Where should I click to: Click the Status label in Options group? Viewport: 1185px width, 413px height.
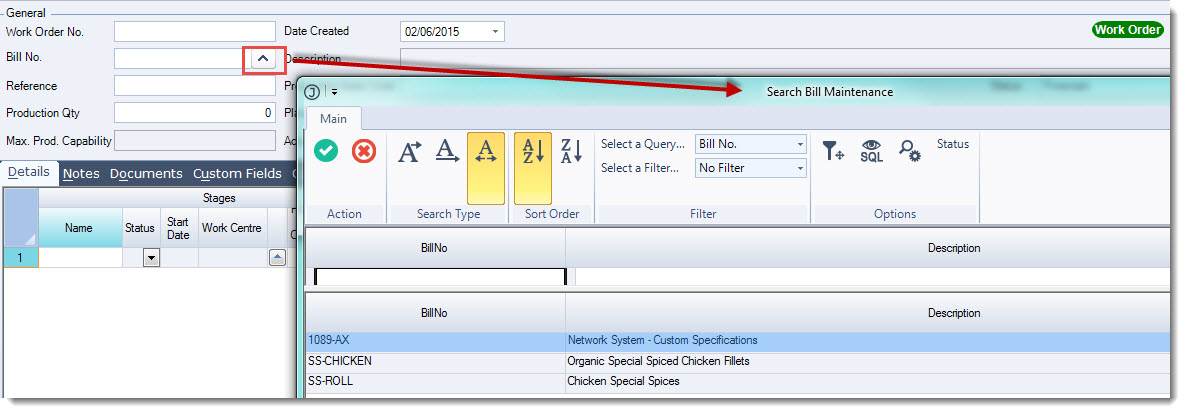tap(952, 144)
